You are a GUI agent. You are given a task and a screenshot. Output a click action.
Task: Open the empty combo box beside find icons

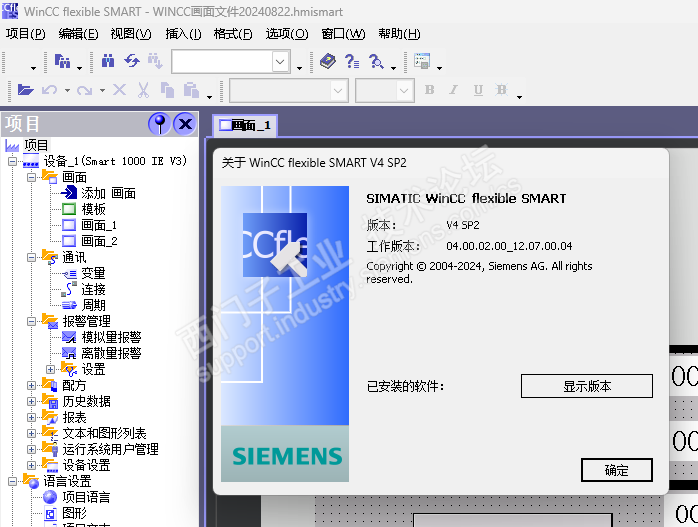pyautogui.click(x=280, y=61)
